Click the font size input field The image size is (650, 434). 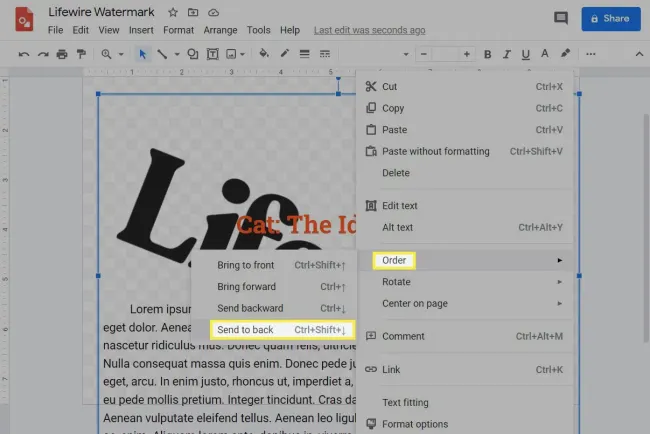click(x=445, y=54)
